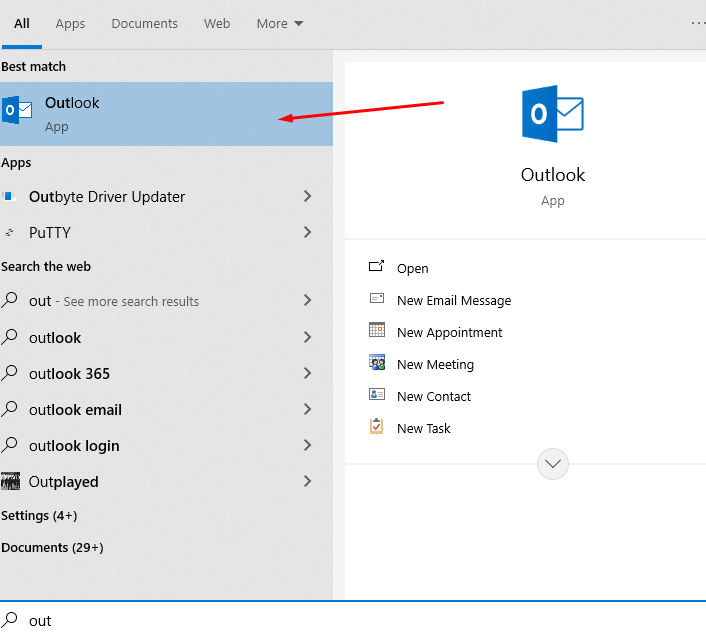Expand Outbyte Driver Updater chevron

(308, 196)
